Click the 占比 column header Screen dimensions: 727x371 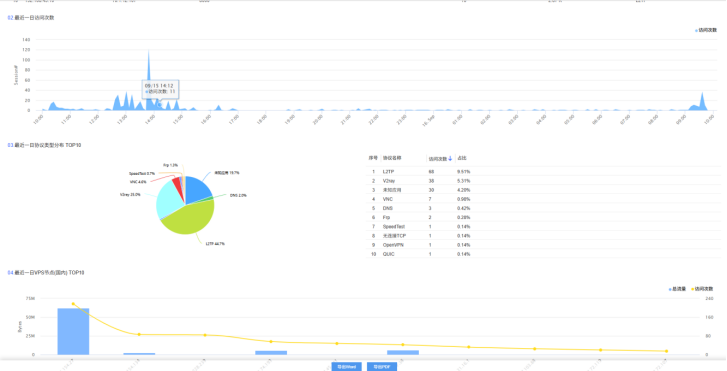[x=462, y=159]
